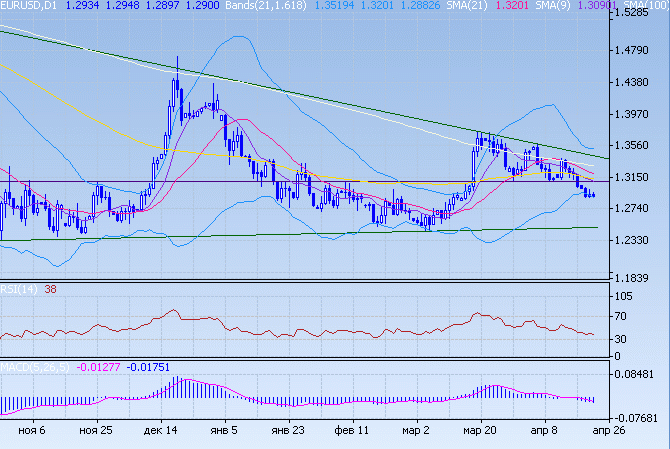
Task: Select the янв 23 date marker
Action: 289,430
